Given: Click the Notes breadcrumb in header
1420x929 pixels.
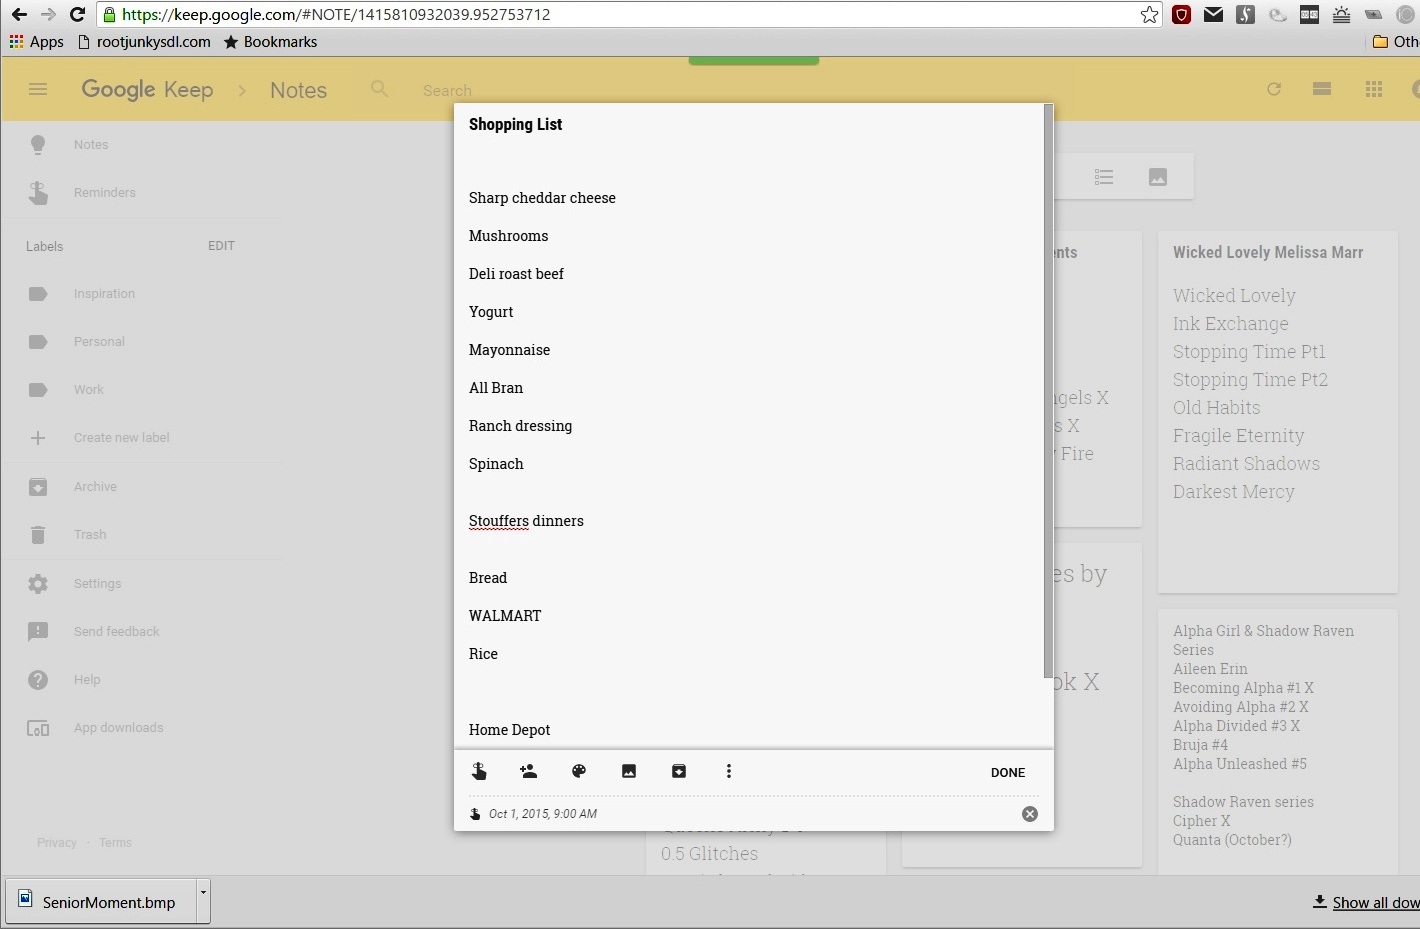Looking at the screenshot, I should click(x=298, y=90).
